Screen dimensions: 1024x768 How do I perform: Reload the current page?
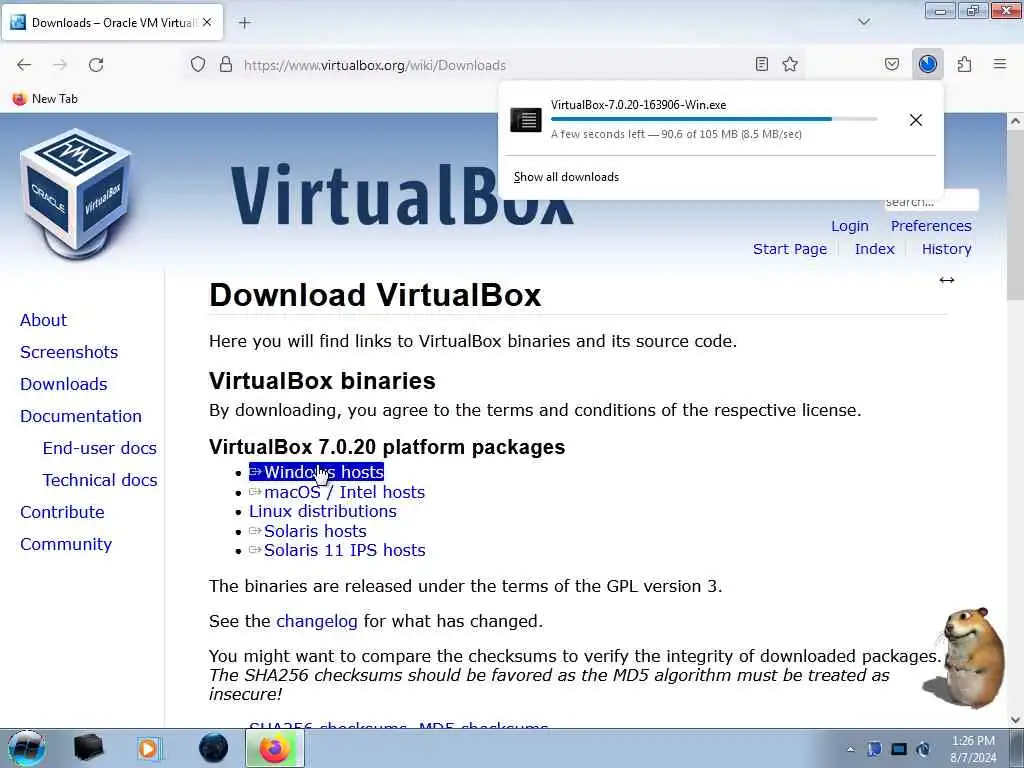96,65
